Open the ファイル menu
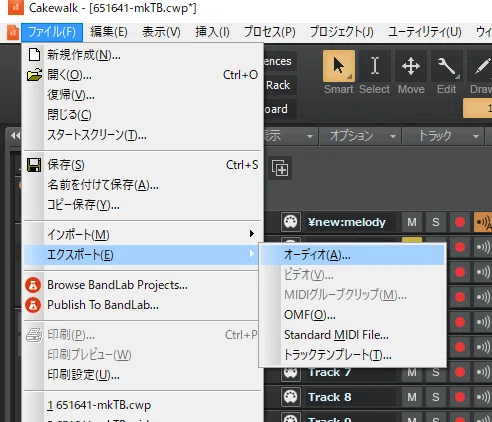 (x=52, y=32)
